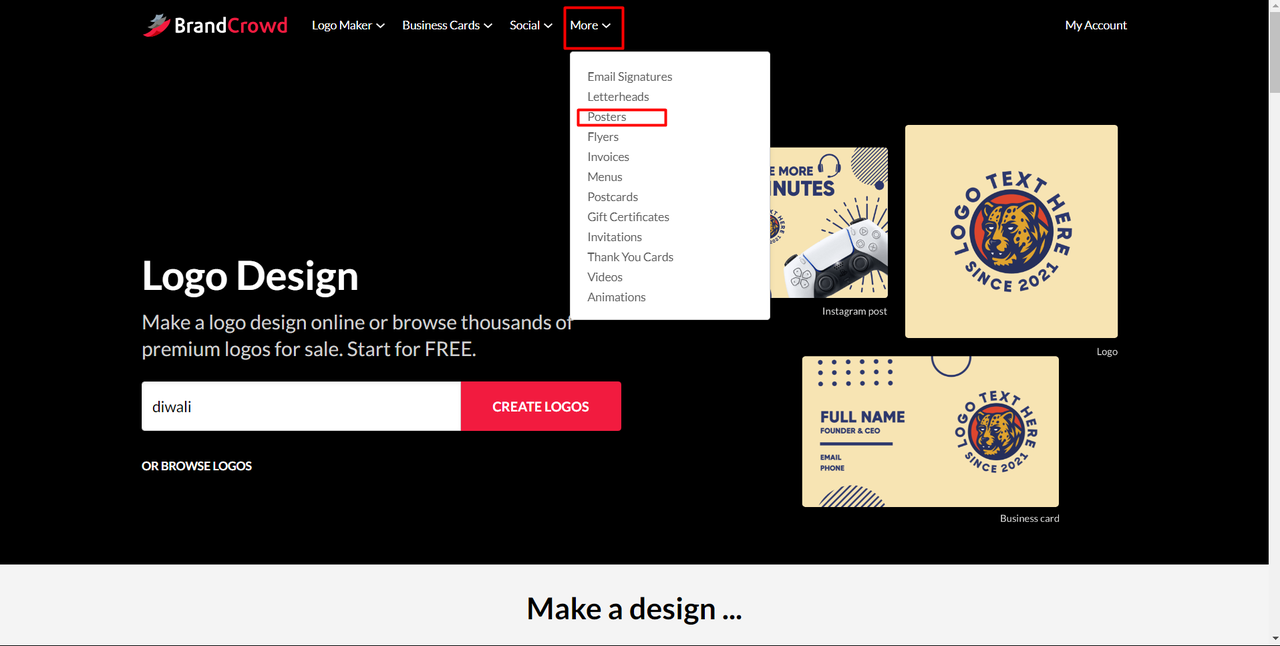The image size is (1280, 646).
Task: Open the Business card preview thumbnail
Action: tap(930, 431)
